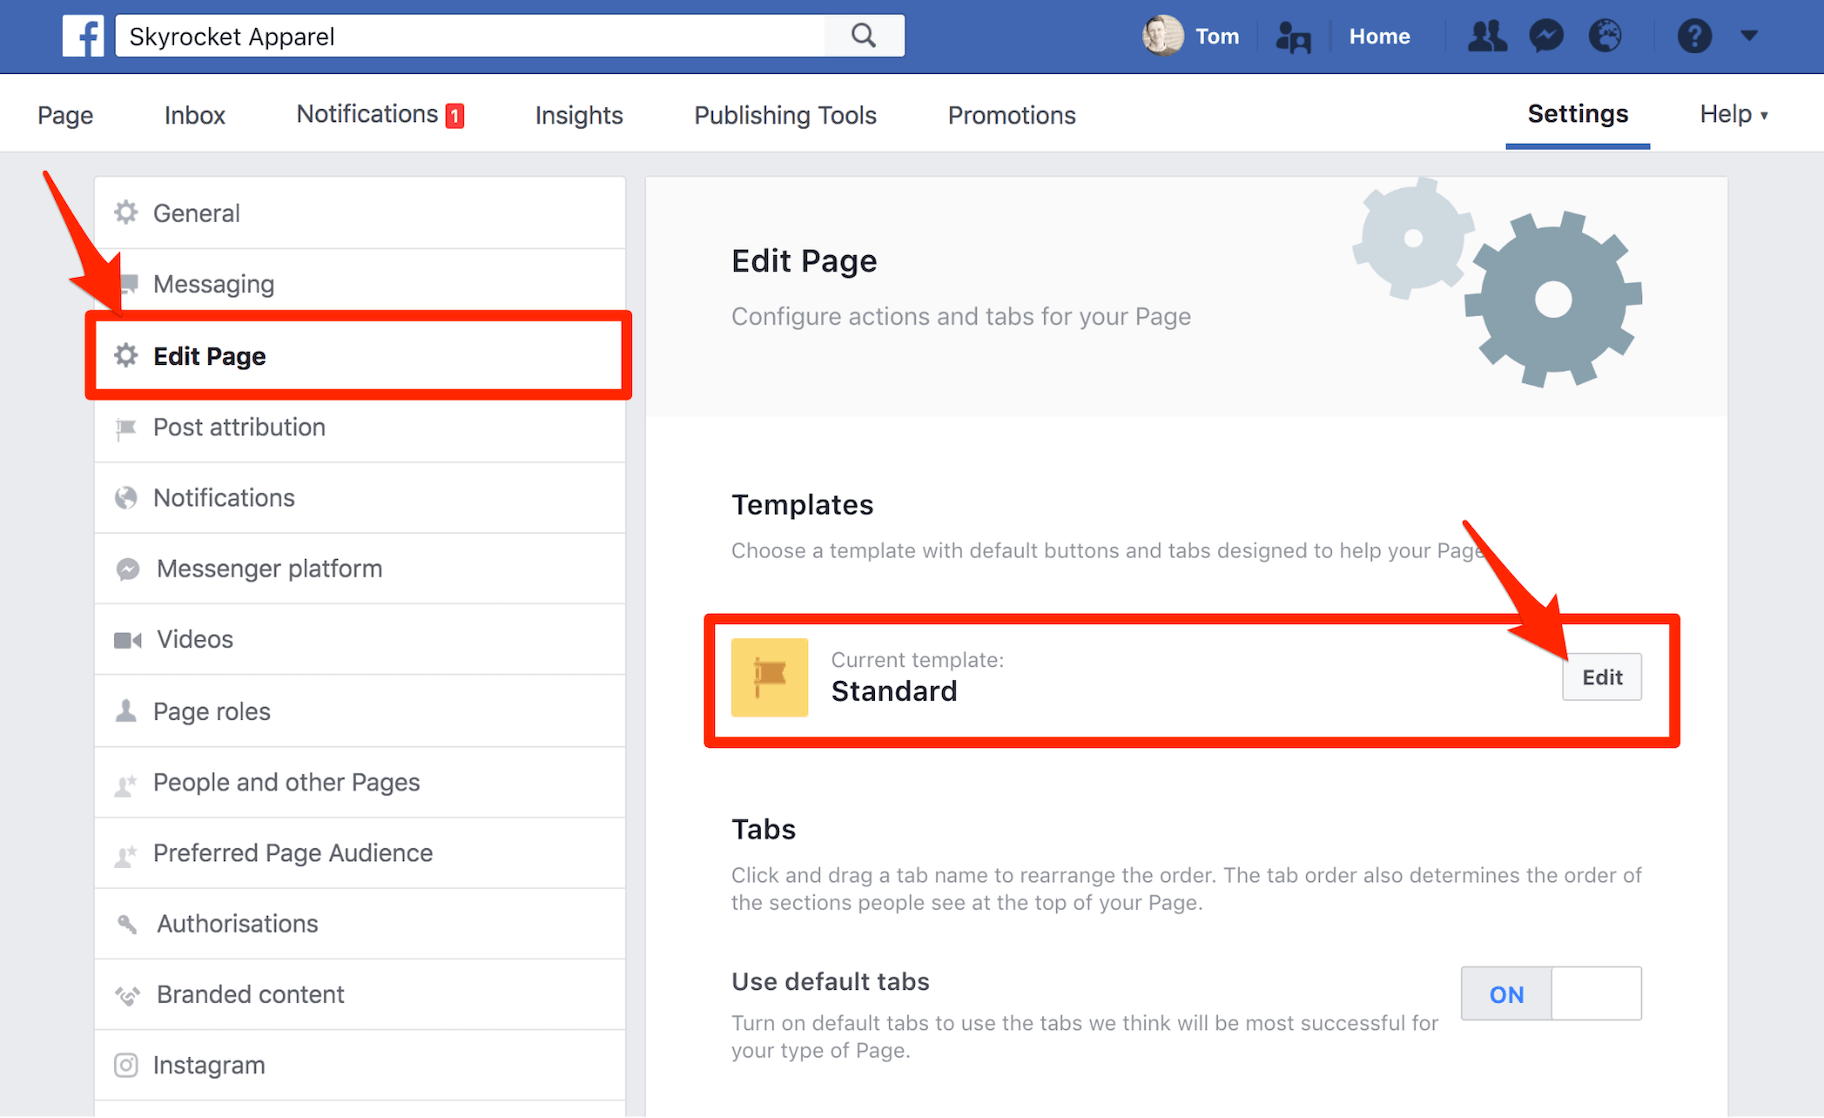Open the account dropdown arrow

(x=1751, y=36)
